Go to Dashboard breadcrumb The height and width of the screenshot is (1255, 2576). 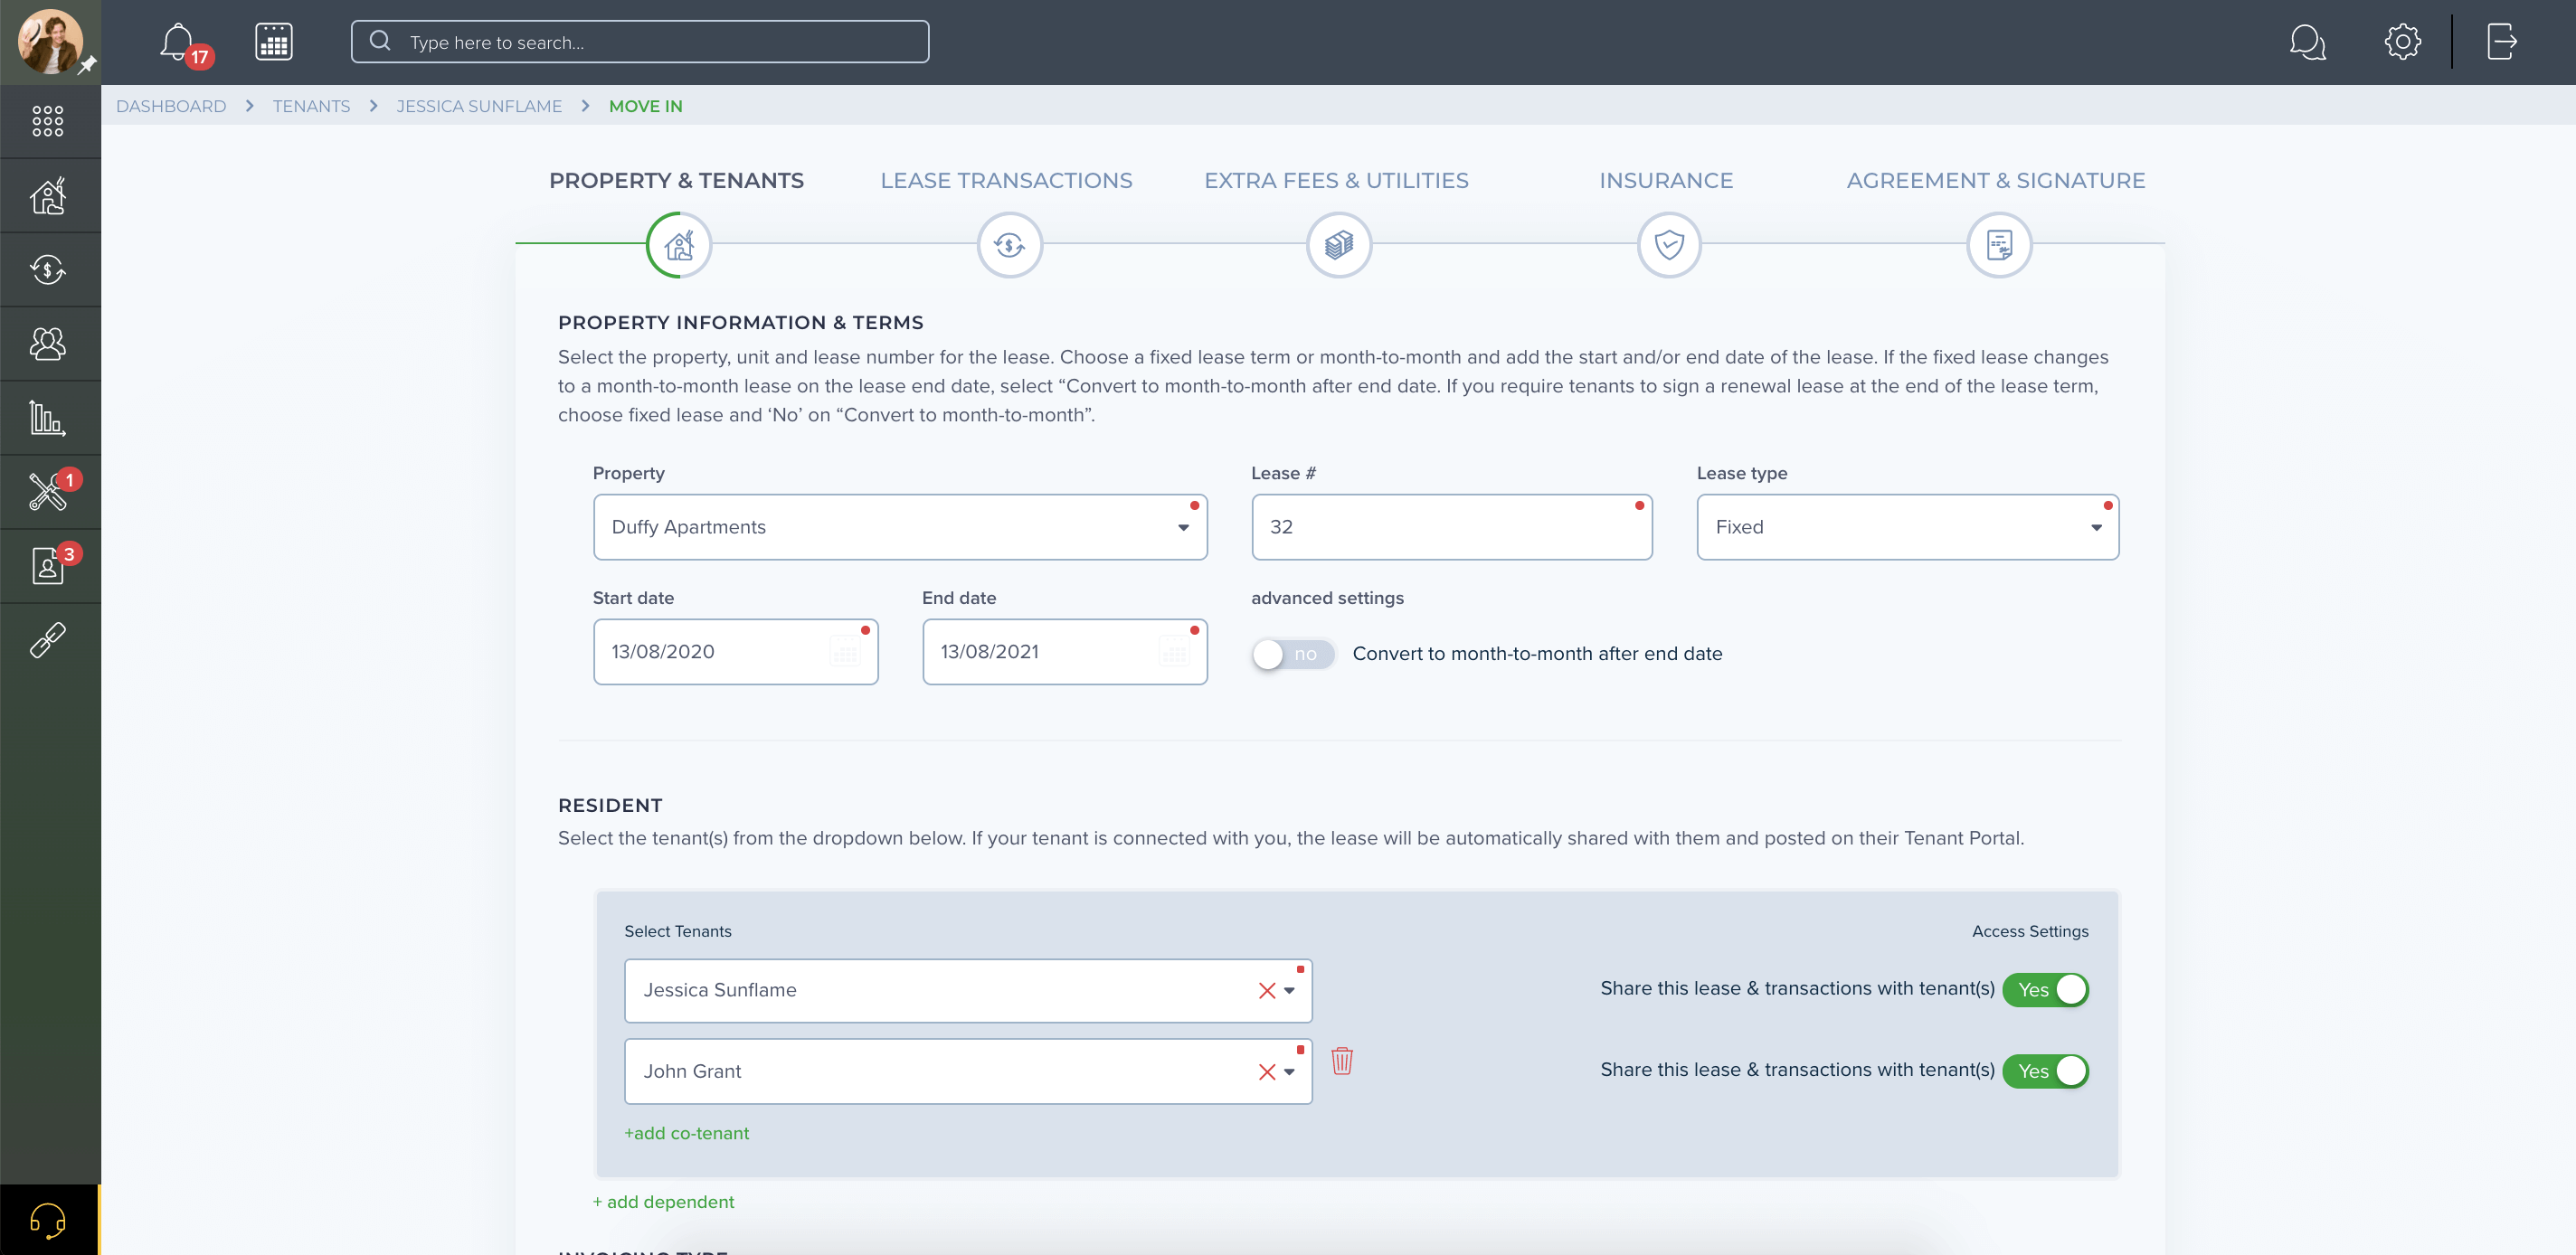tap(171, 106)
